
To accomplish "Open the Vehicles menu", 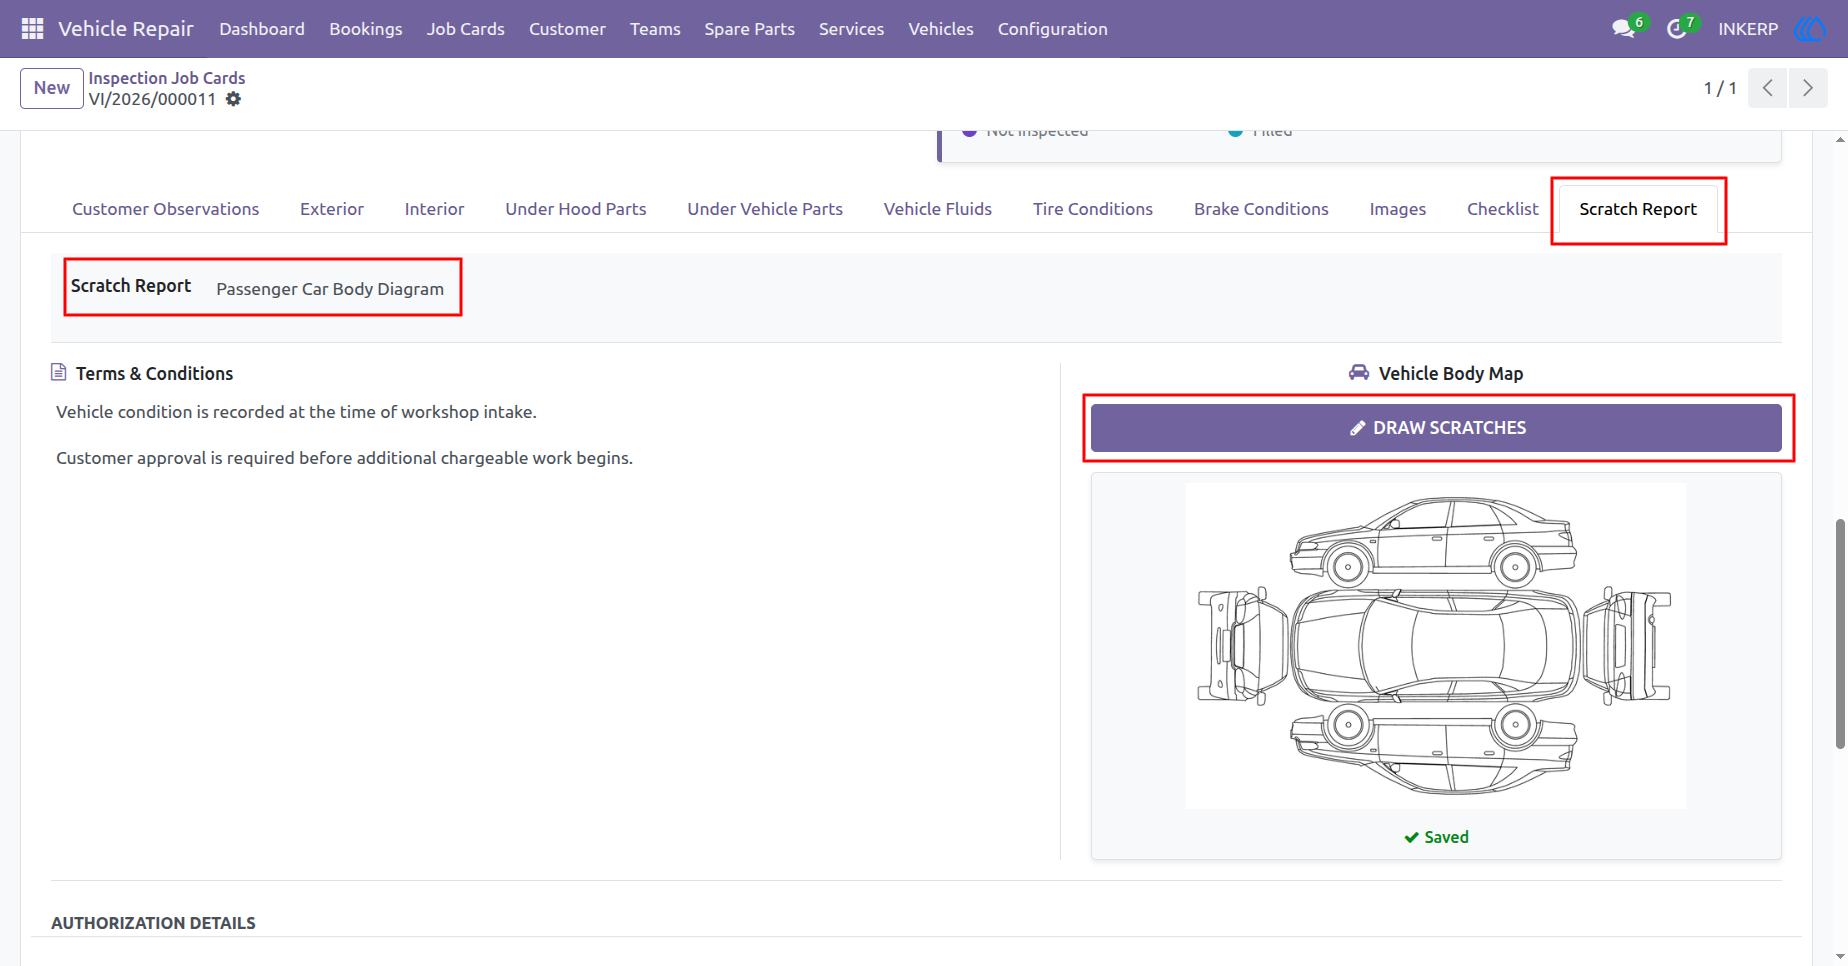I will coord(941,29).
